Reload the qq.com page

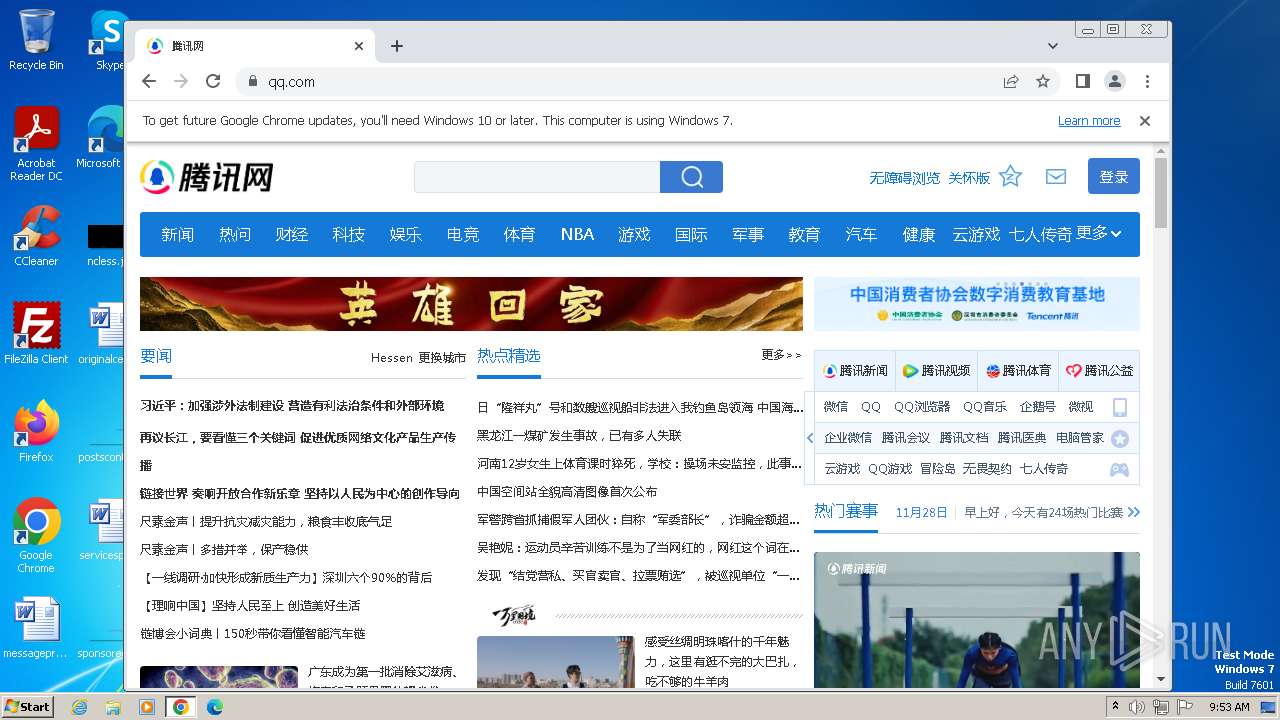coord(213,81)
